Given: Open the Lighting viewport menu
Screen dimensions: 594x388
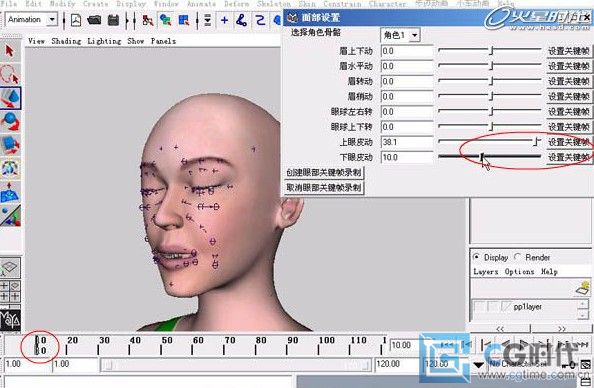Looking at the screenshot, I should click(x=104, y=41).
